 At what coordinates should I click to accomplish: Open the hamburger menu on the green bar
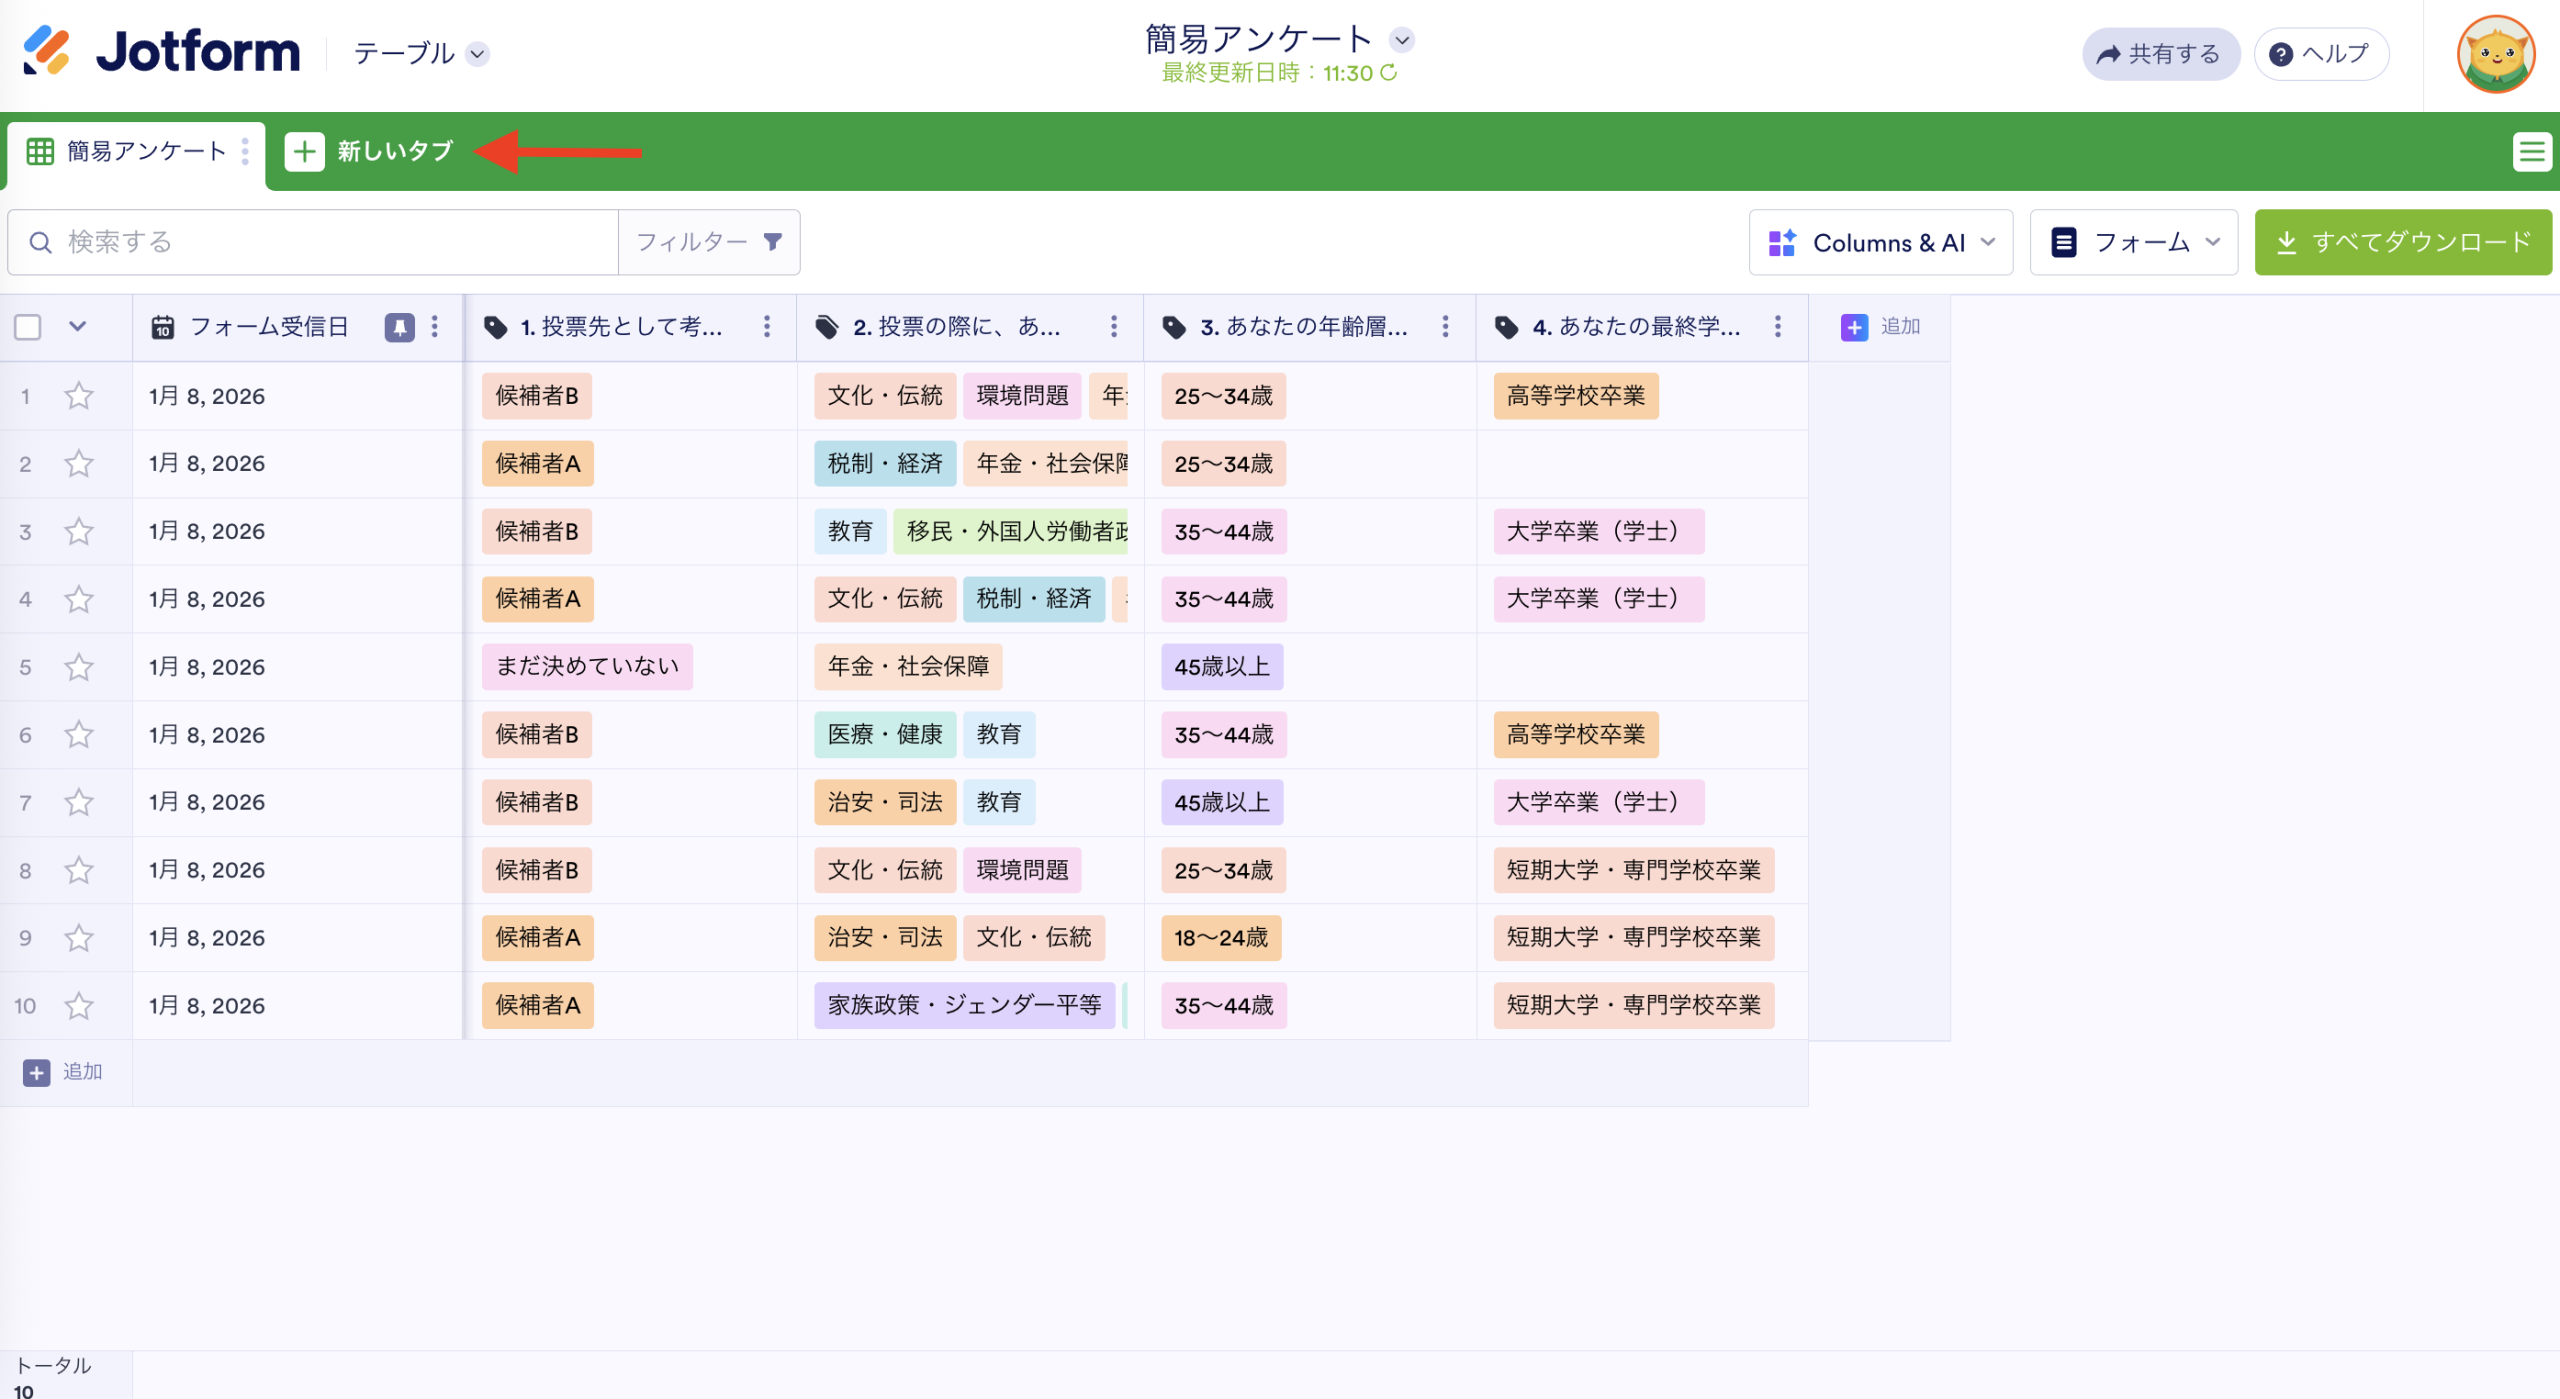2533,151
